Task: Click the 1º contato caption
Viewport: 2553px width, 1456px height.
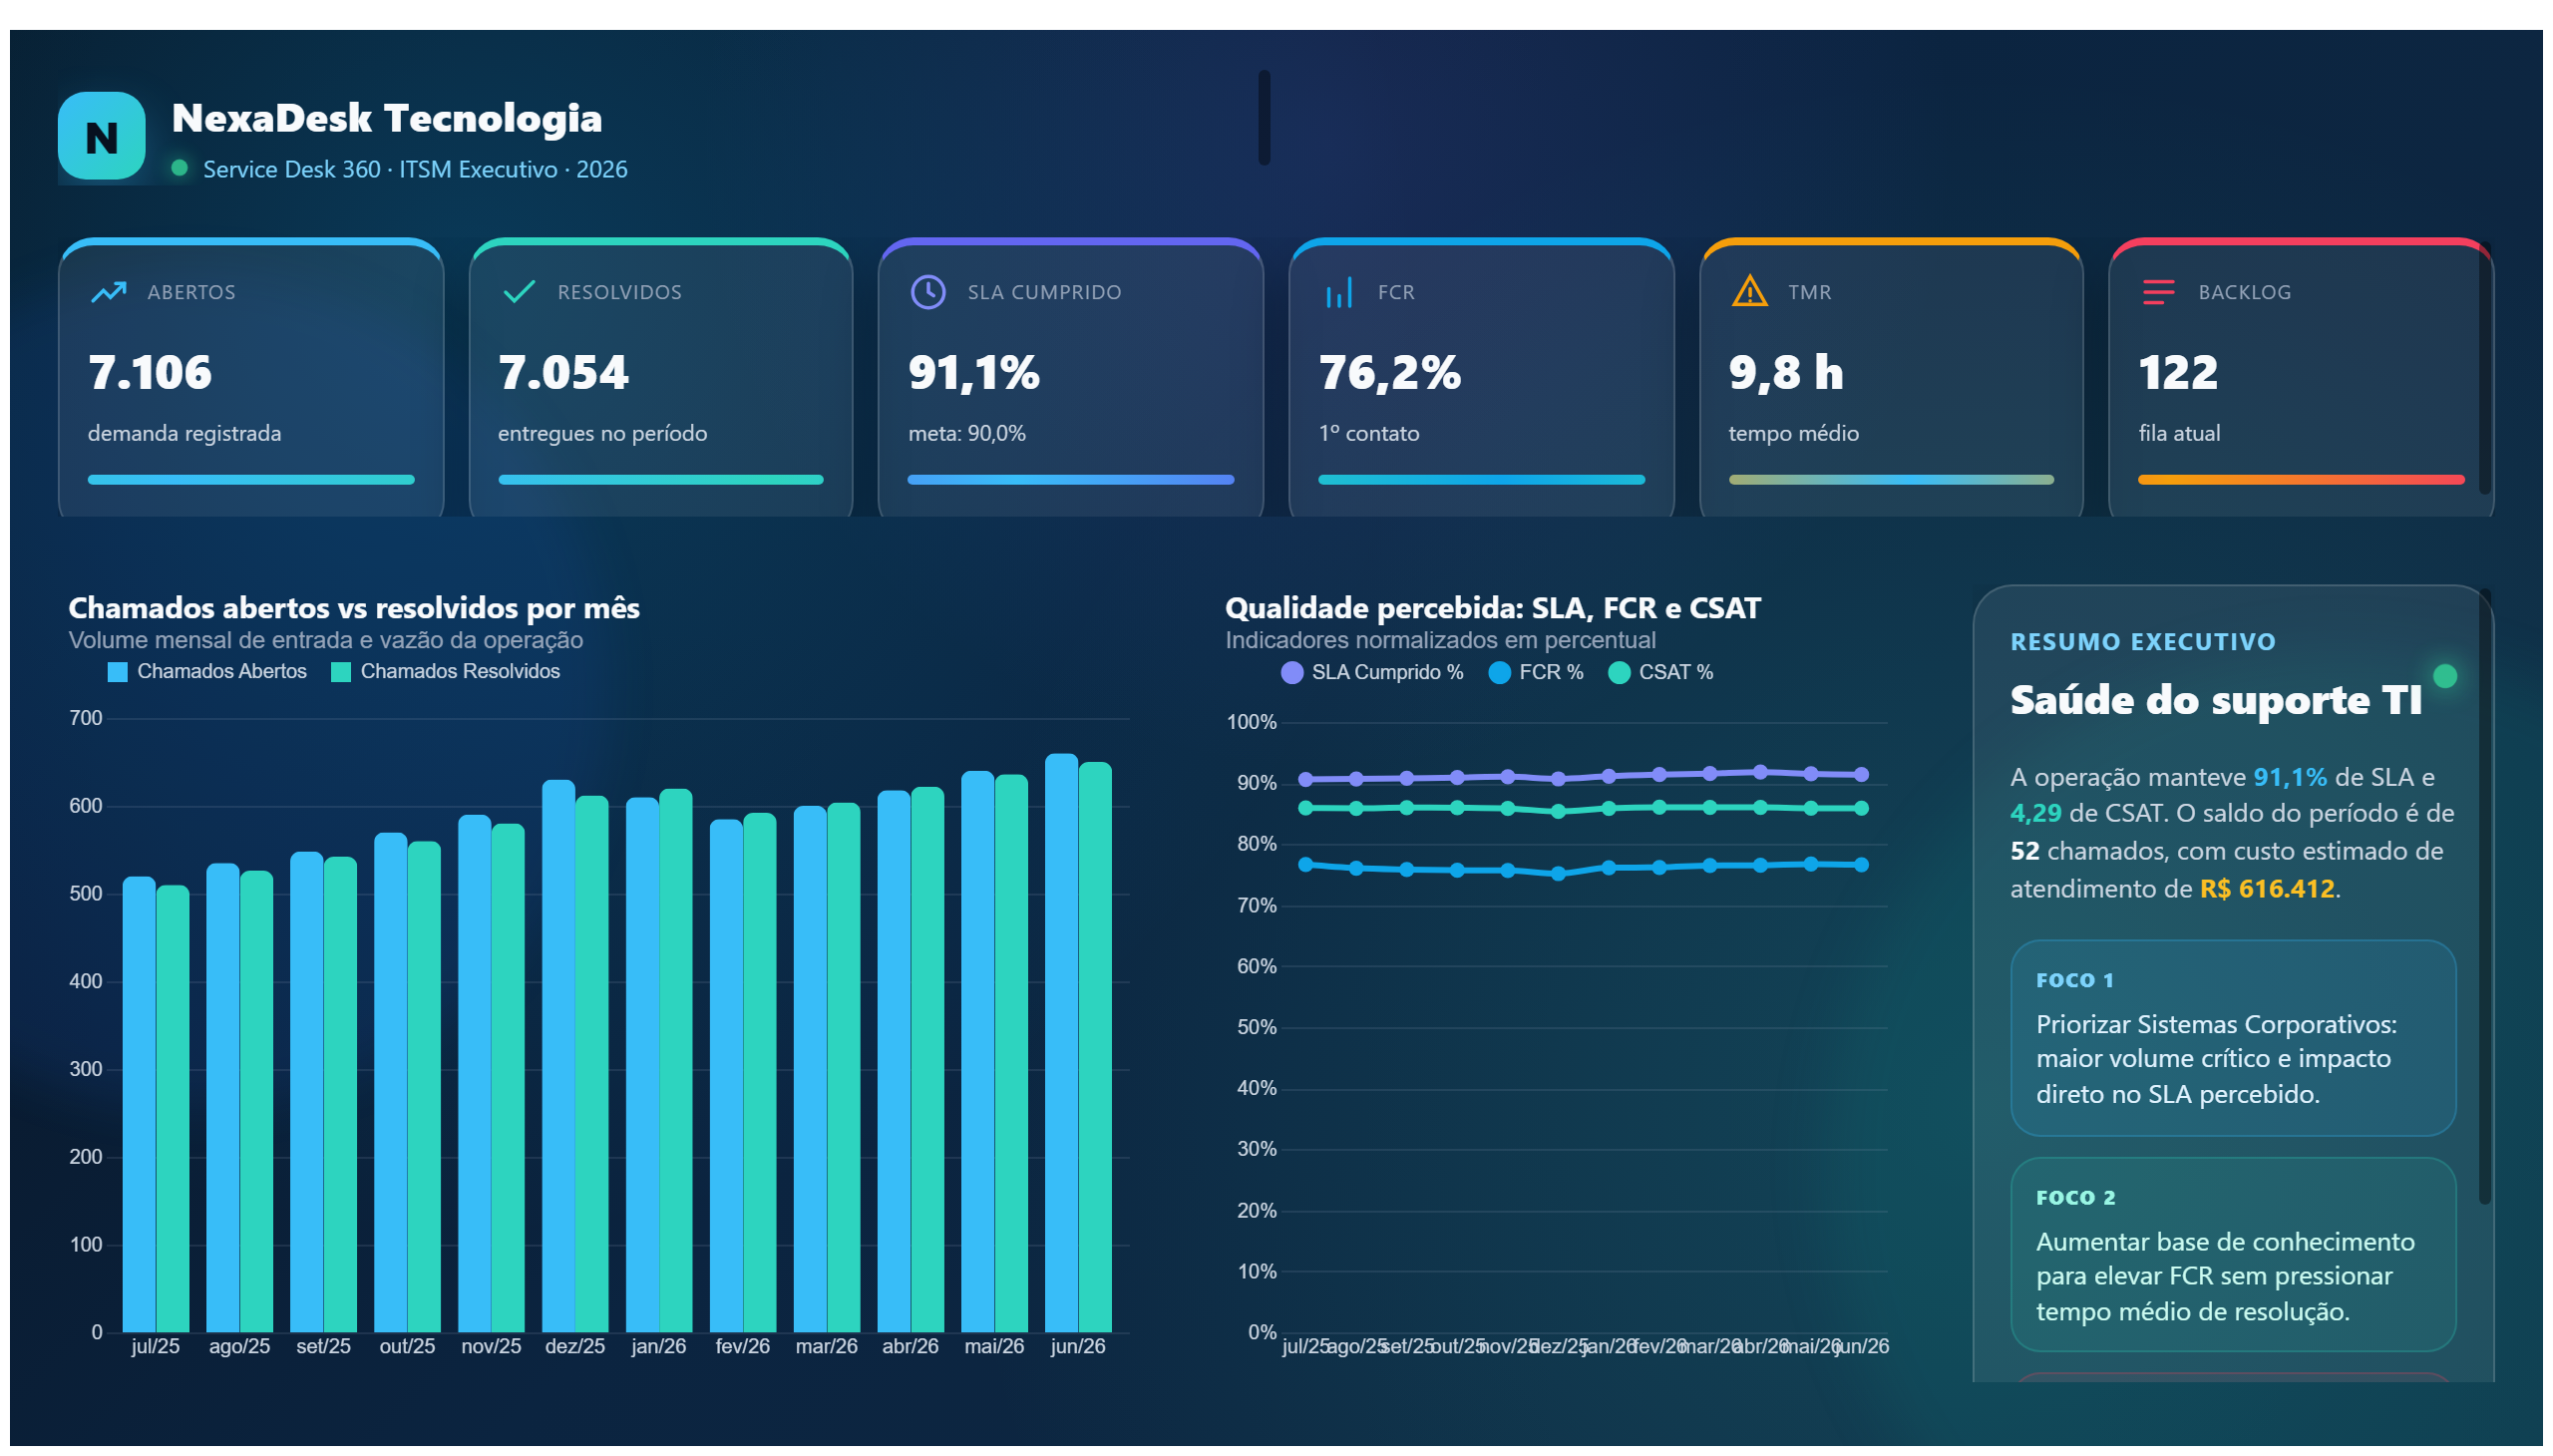Action: (x=1368, y=433)
